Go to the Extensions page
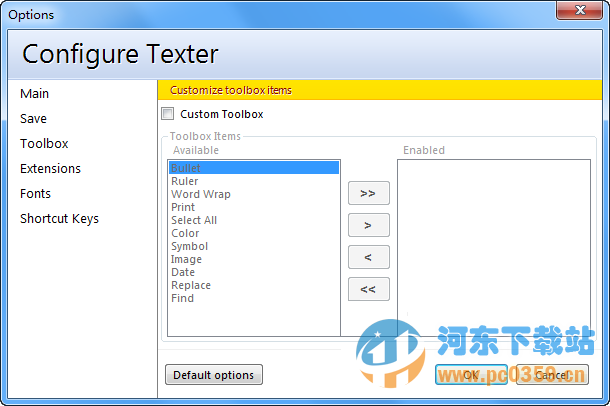Viewport: 610px width, 406px height. pos(50,168)
